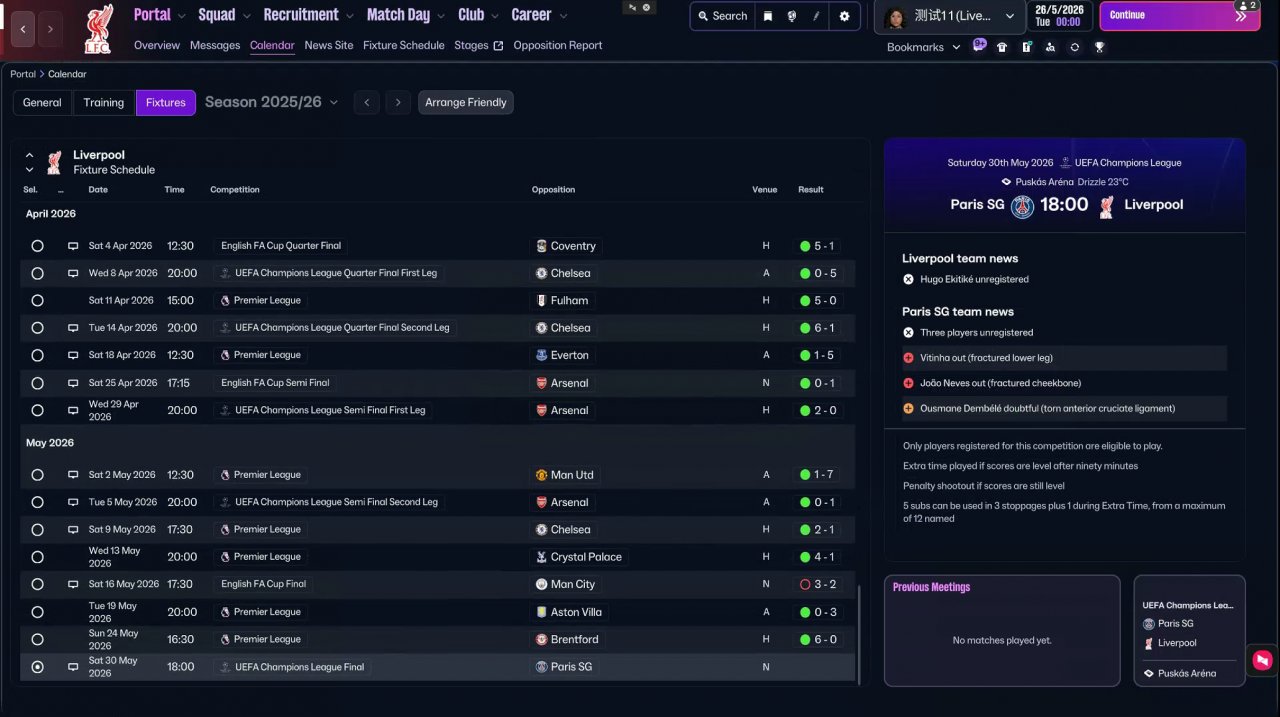Type in the Search field
This screenshot has width=1280, height=717.
click(x=722, y=16)
